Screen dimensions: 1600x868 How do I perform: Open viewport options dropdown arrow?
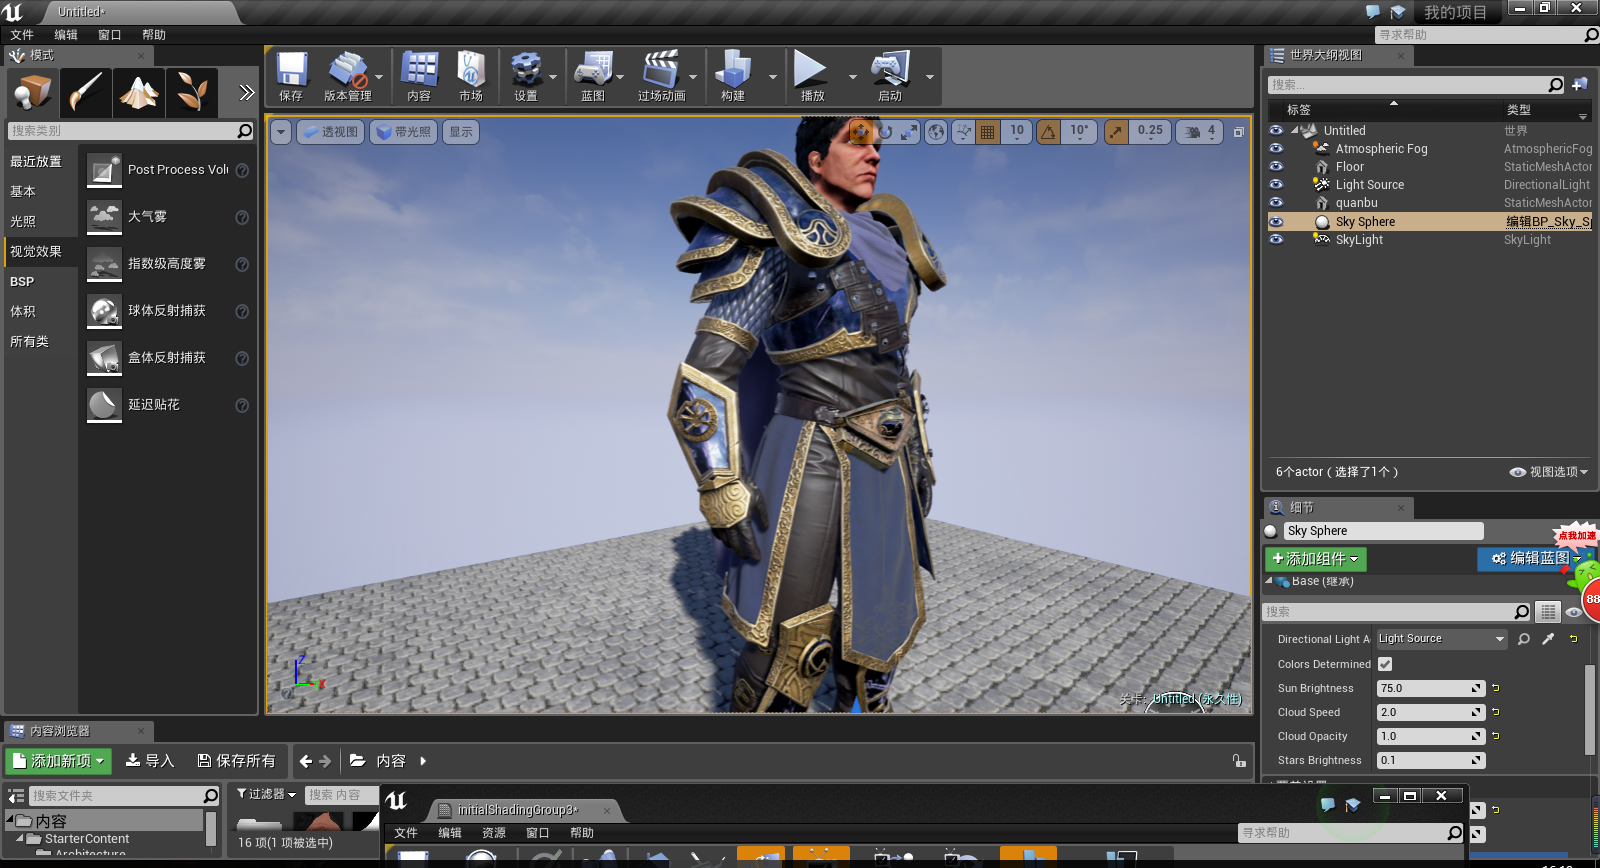[x=281, y=132]
